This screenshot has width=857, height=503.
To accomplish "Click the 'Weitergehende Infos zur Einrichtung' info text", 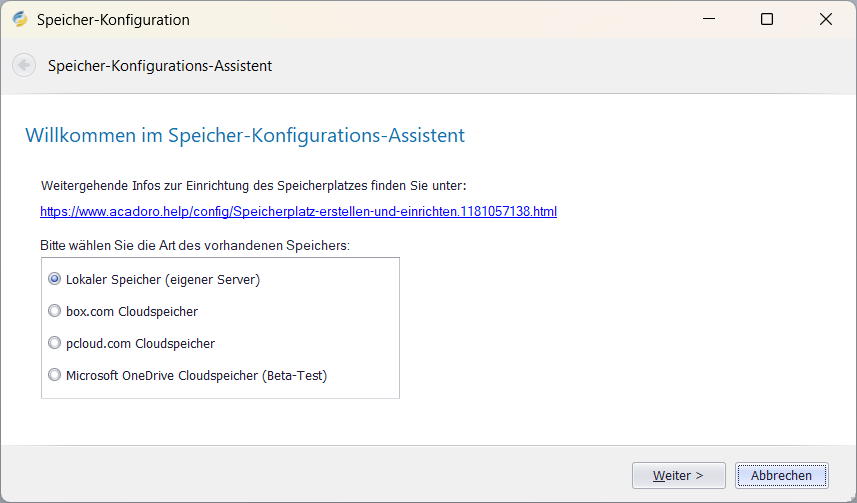I will [x=253, y=186].
